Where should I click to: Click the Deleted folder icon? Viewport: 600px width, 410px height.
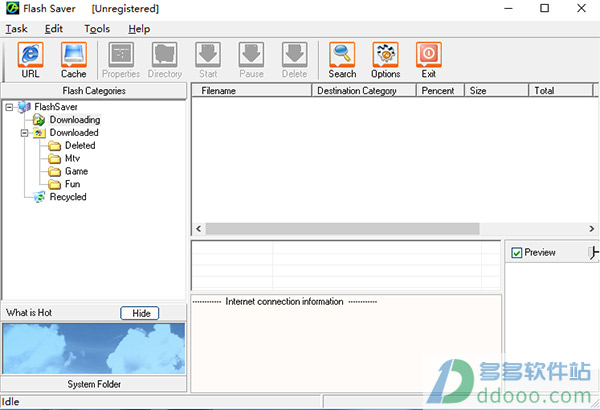click(x=54, y=146)
